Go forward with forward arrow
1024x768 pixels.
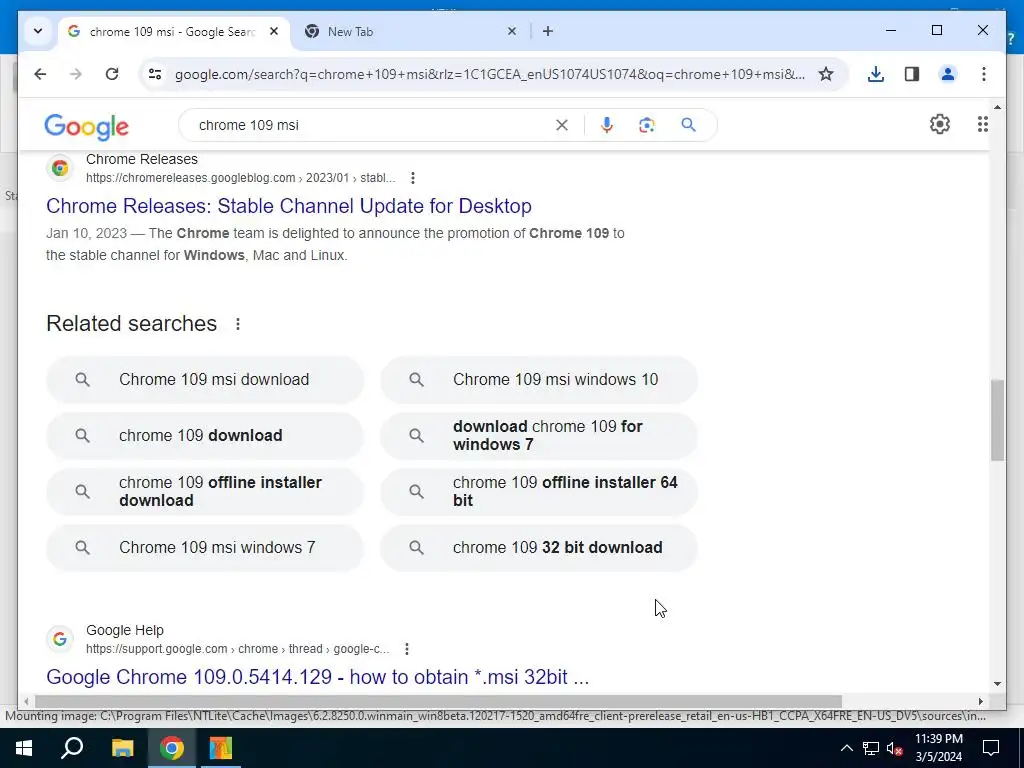(x=76, y=74)
